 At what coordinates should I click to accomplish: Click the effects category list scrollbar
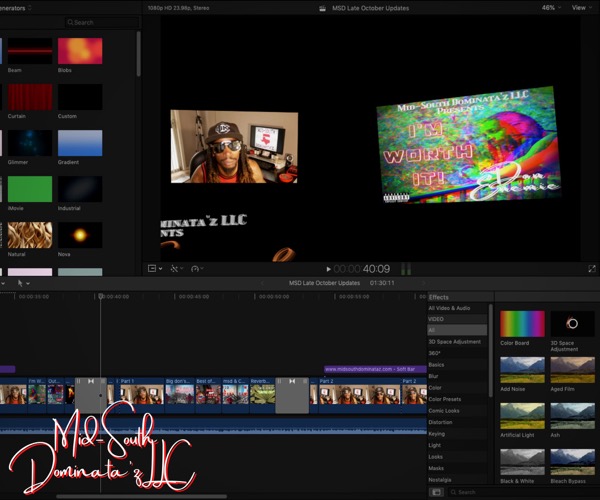(x=491, y=350)
